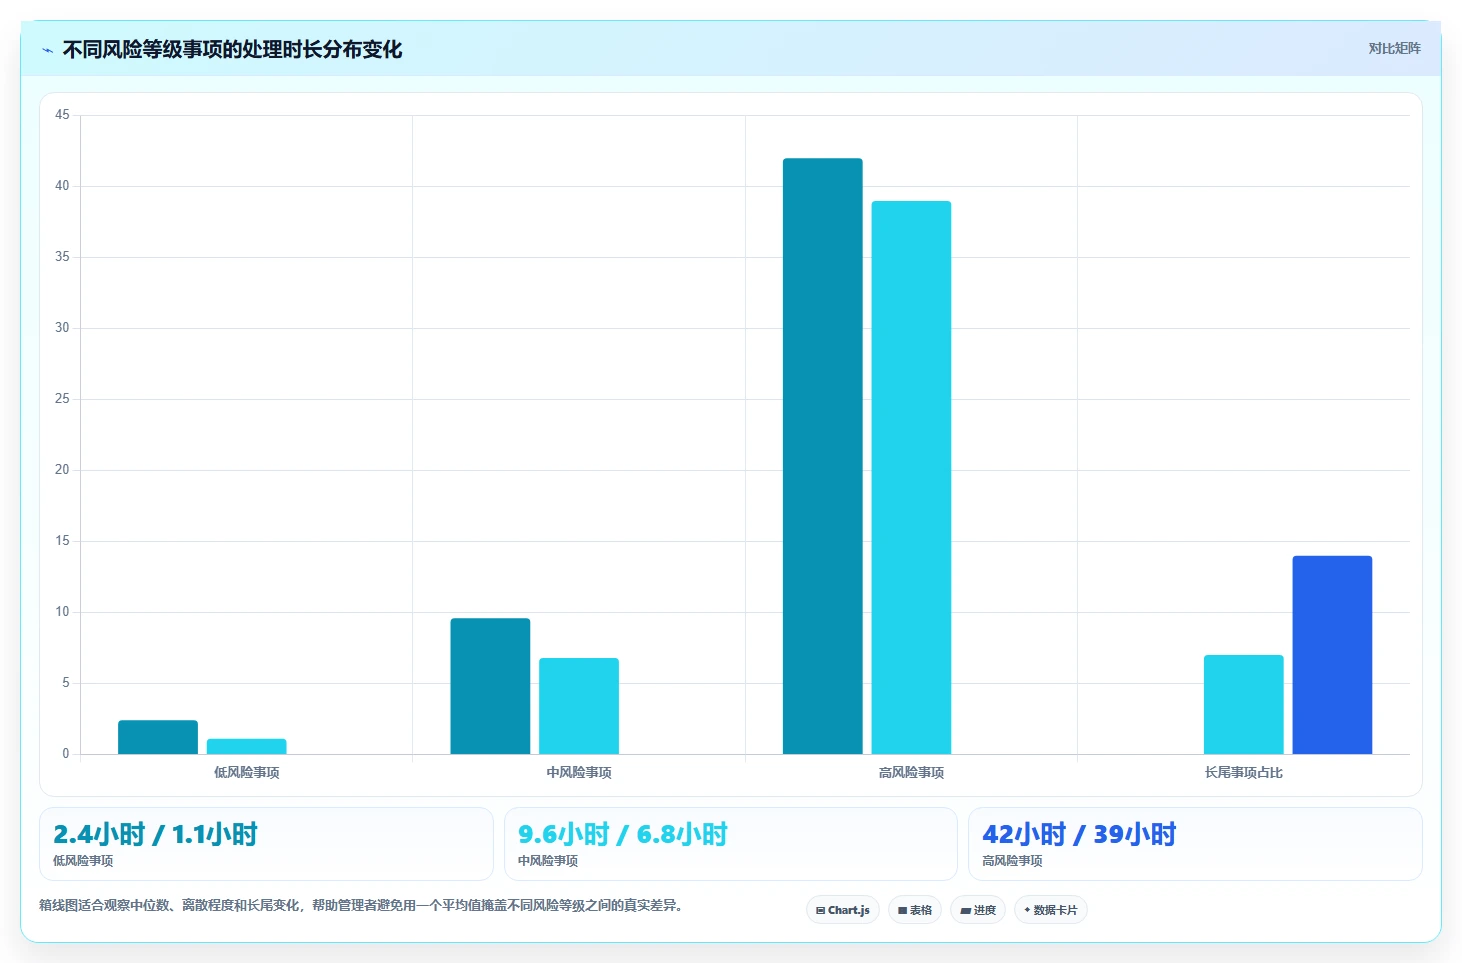Open the 9.6小时 / 6.8小时 stat card
This screenshot has height=963, width=1462.
tap(731, 844)
